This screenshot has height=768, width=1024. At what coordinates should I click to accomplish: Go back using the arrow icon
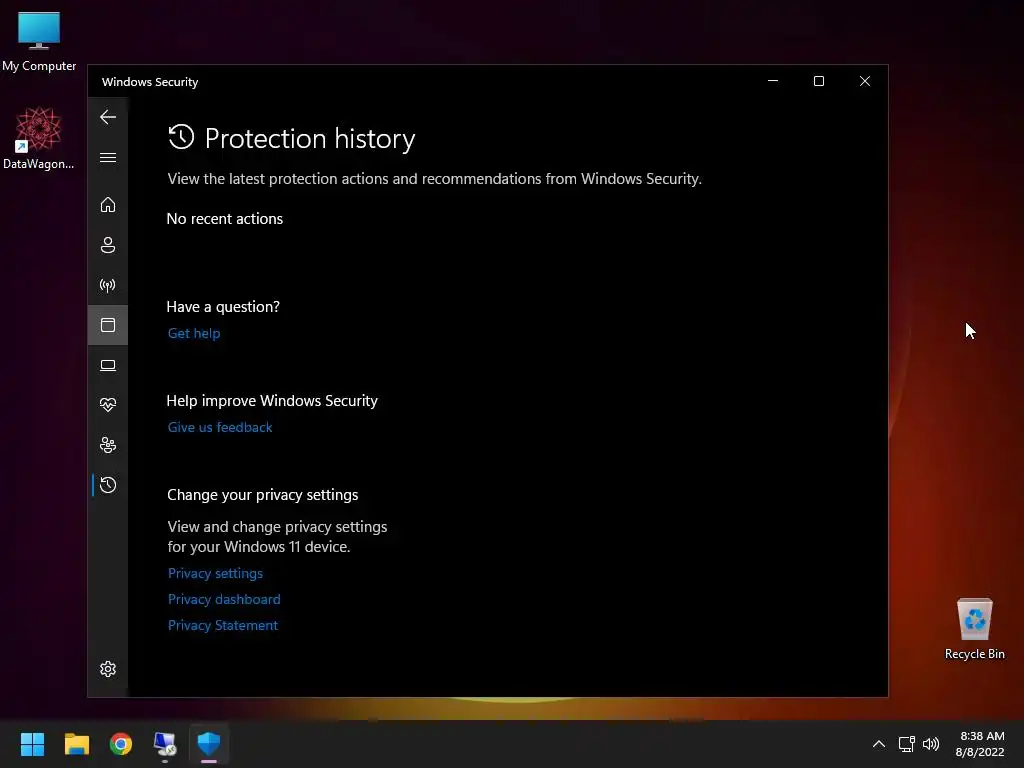pyautogui.click(x=108, y=118)
